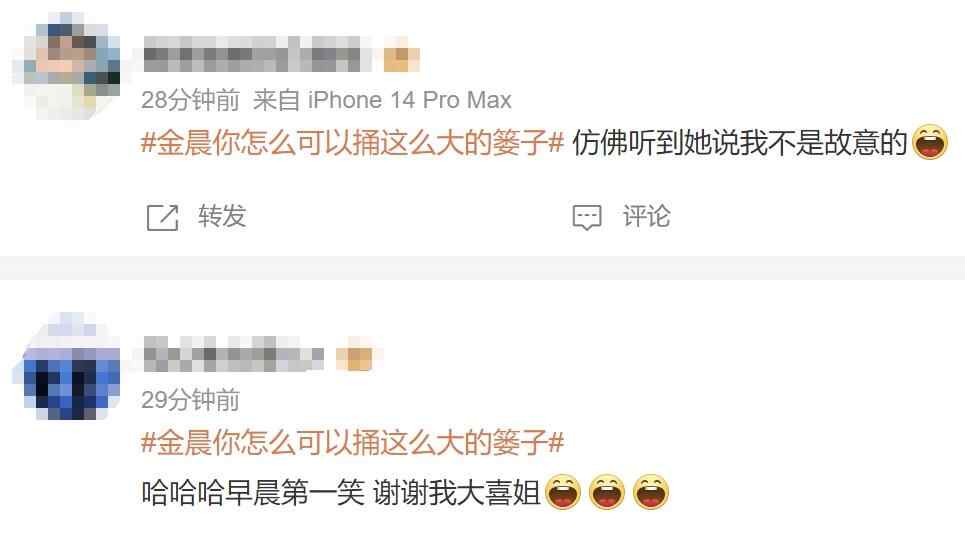Click the comment speech-bubble icon
Image resolution: width=965 pixels, height=535 pixels.
(587, 217)
